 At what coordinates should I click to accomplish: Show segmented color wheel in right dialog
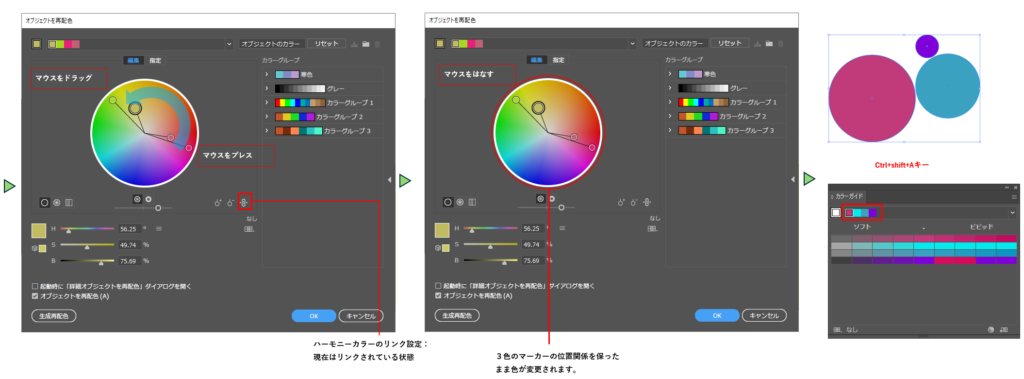[x=460, y=202]
